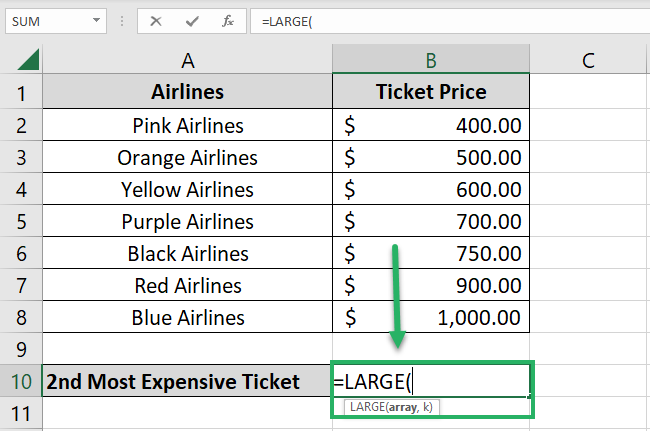Viewport: 650px width, 431px height.
Task: Click the 900.00 ticket price cell
Action: click(x=431, y=285)
